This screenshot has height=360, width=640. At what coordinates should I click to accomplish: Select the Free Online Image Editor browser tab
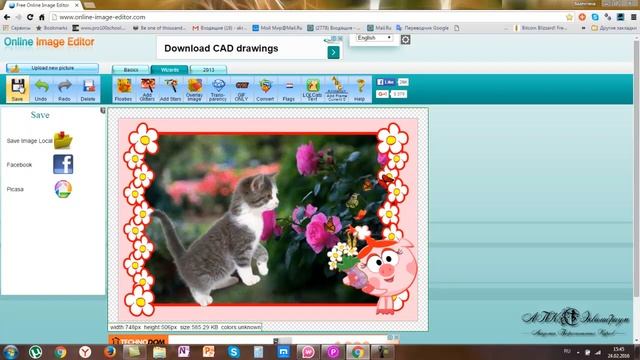coord(42,5)
